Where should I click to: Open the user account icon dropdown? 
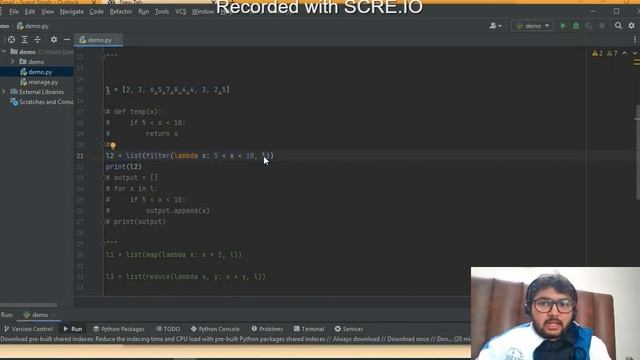[495, 26]
